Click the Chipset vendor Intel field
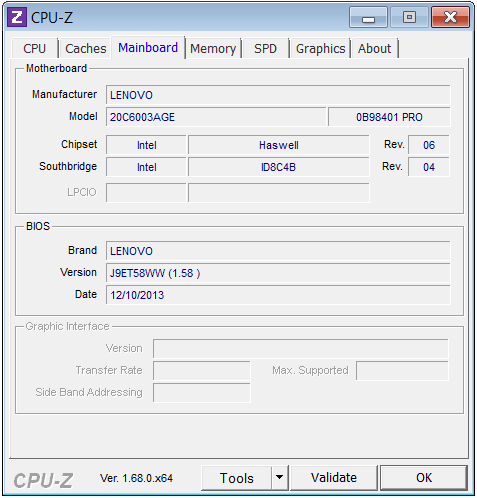This screenshot has width=477, height=498. [146, 145]
